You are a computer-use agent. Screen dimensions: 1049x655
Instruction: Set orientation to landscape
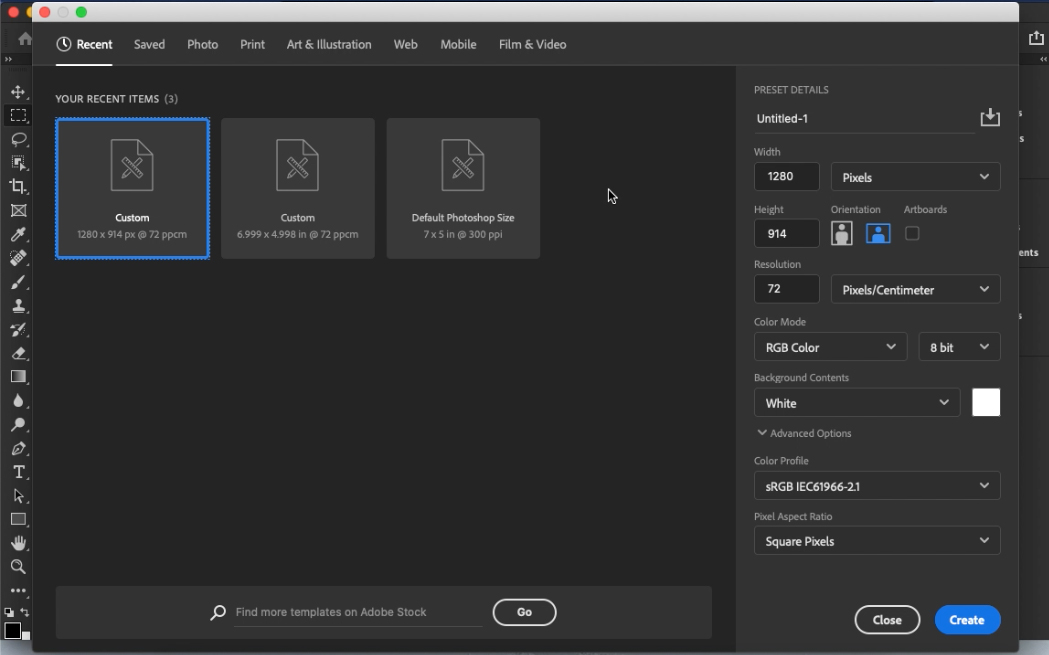878,233
